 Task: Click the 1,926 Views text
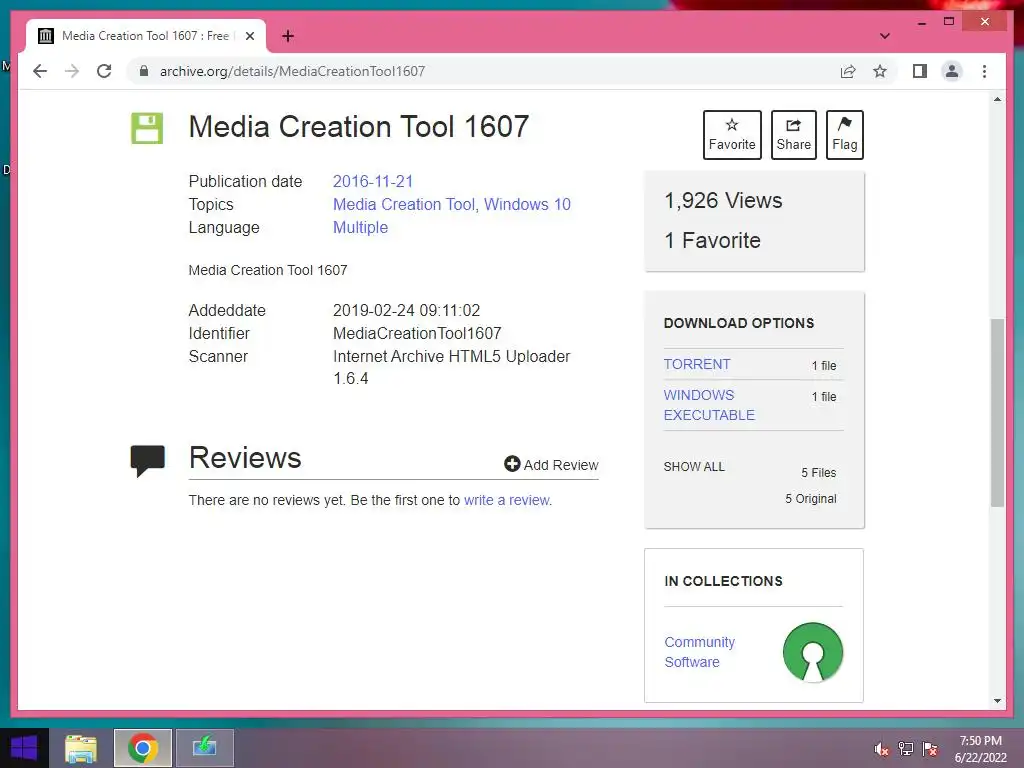tap(723, 200)
